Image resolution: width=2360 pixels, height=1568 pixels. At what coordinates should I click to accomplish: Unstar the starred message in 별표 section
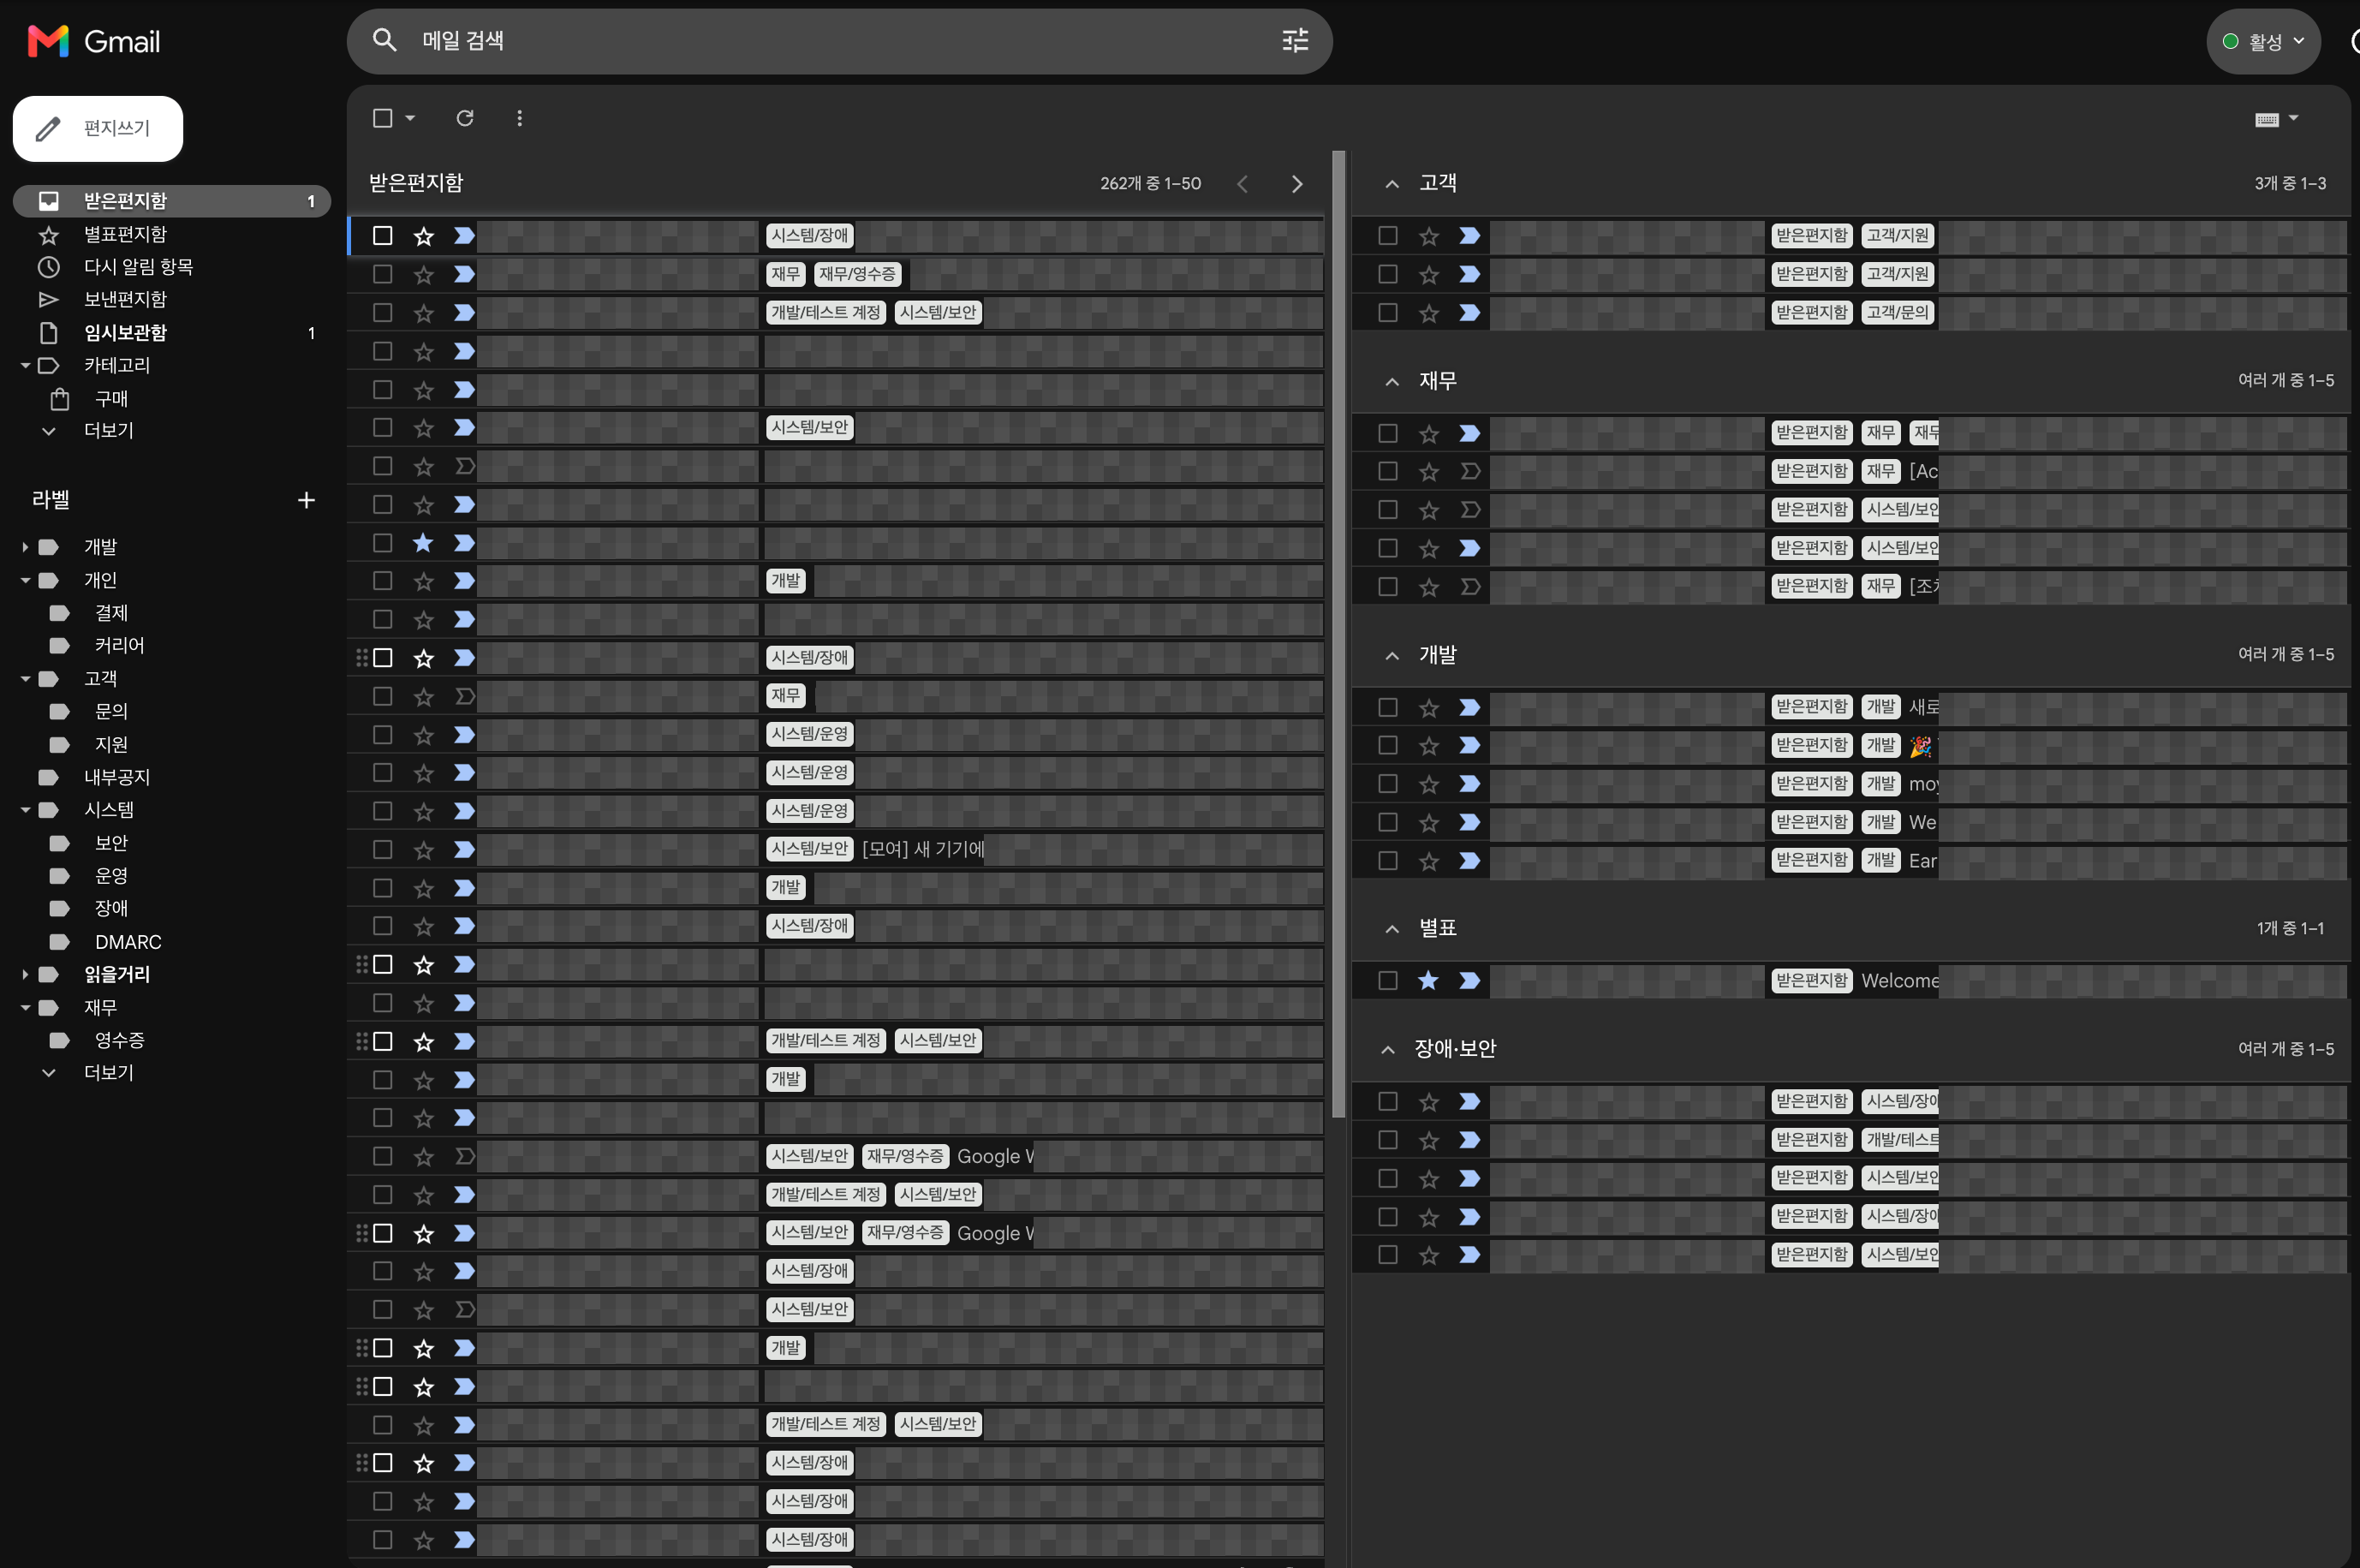pyautogui.click(x=1428, y=981)
